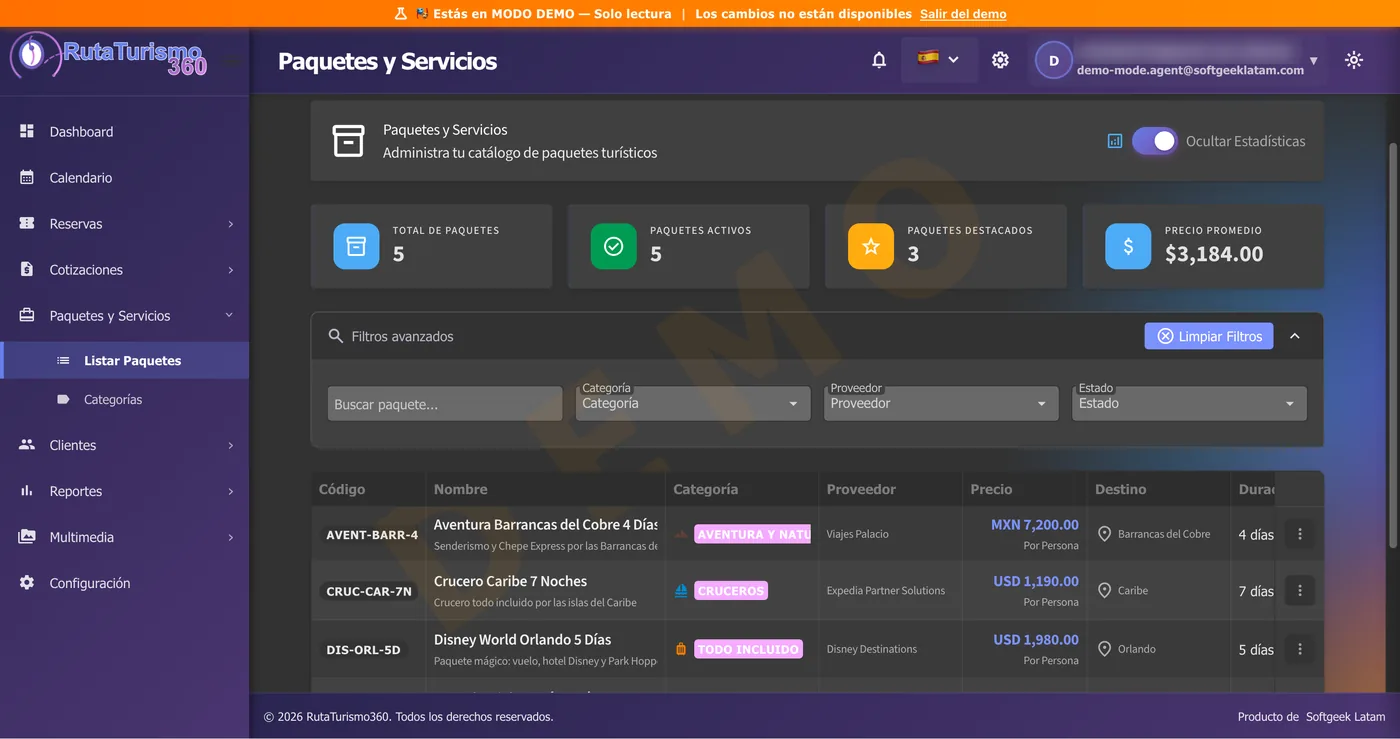This screenshot has height=739, width=1400.
Task: Open the Estado filter dropdown
Action: [x=1189, y=403]
